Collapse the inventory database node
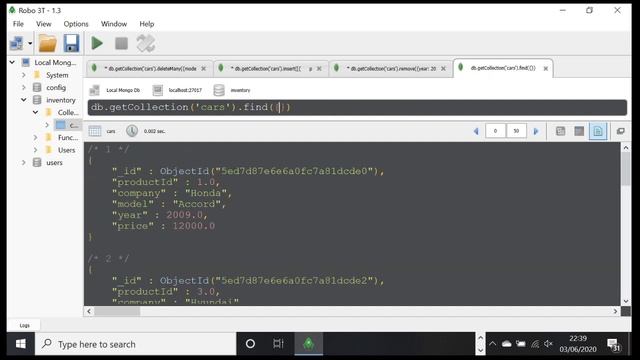This screenshot has width=640, height=360. coord(24,100)
